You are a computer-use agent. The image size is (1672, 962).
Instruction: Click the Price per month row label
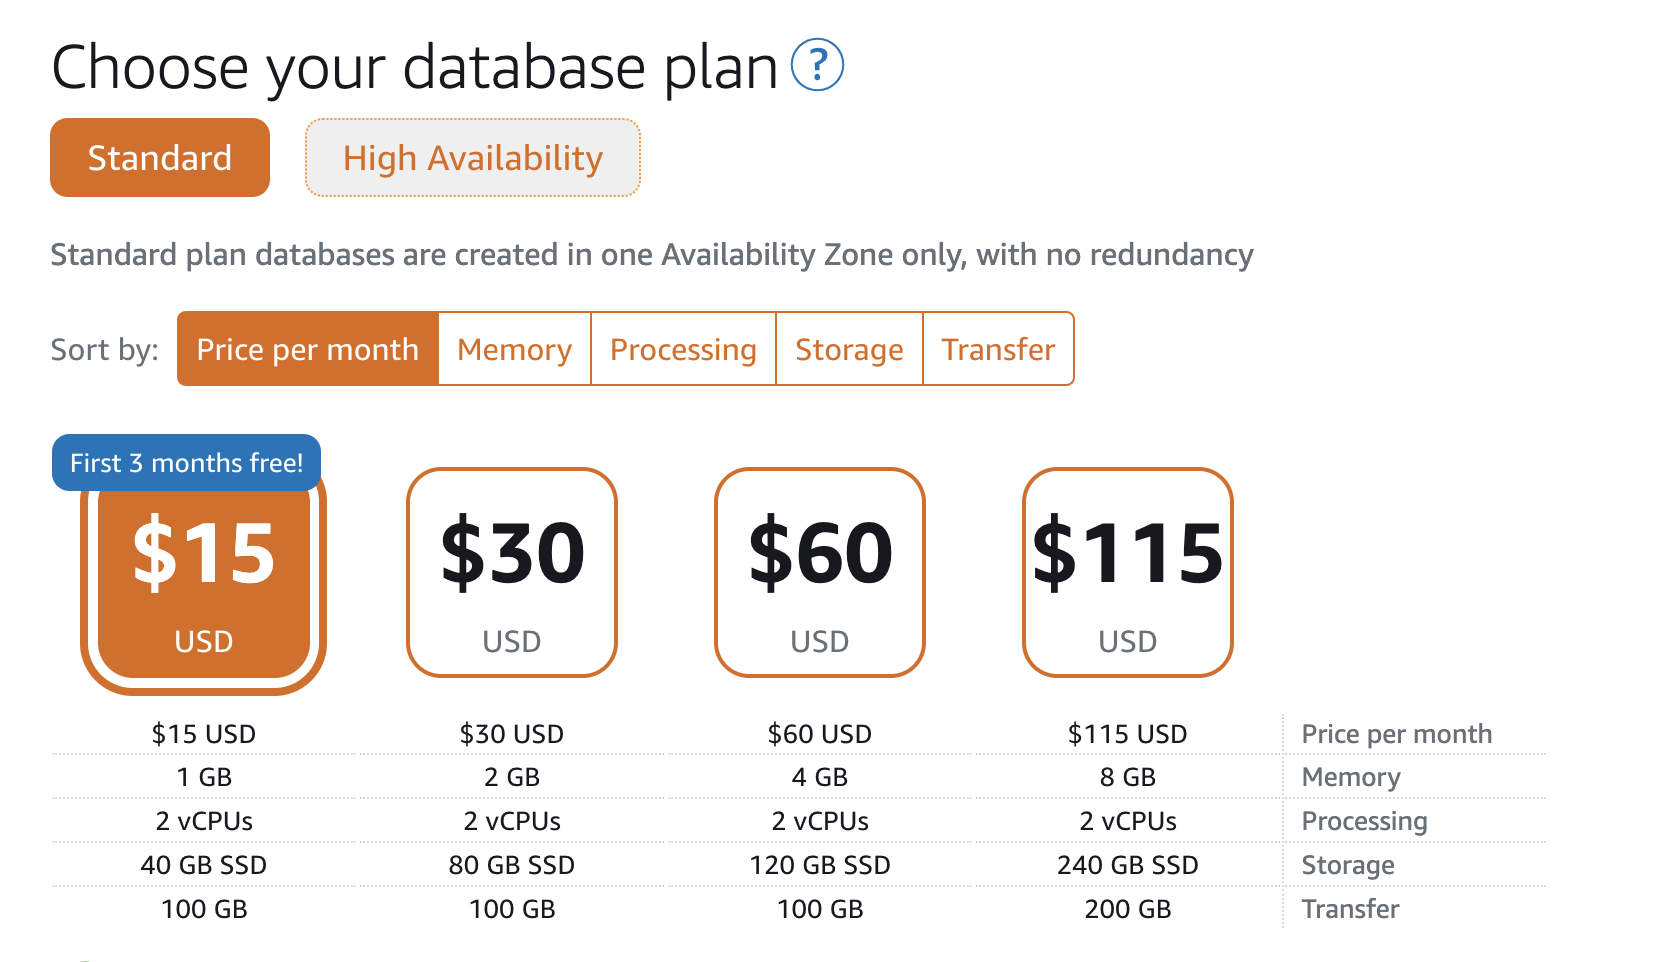[x=1396, y=734]
